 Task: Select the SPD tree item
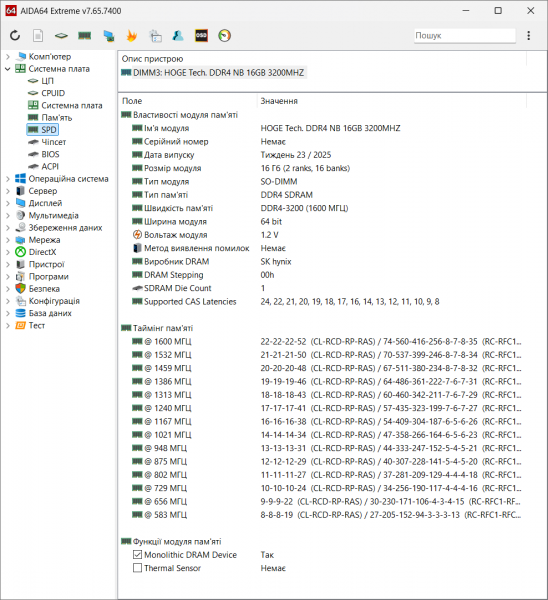tap(42, 130)
